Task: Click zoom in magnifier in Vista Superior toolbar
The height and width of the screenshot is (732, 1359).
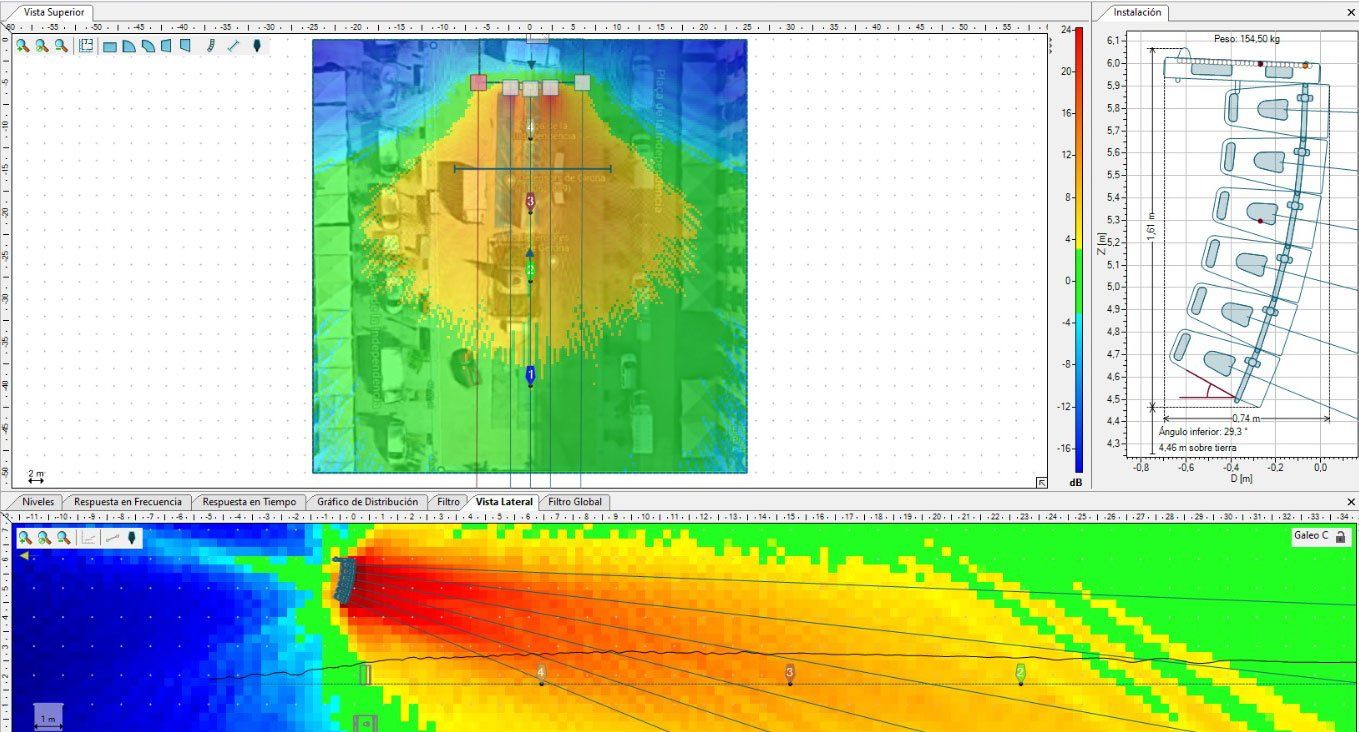Action: [22, 46]
